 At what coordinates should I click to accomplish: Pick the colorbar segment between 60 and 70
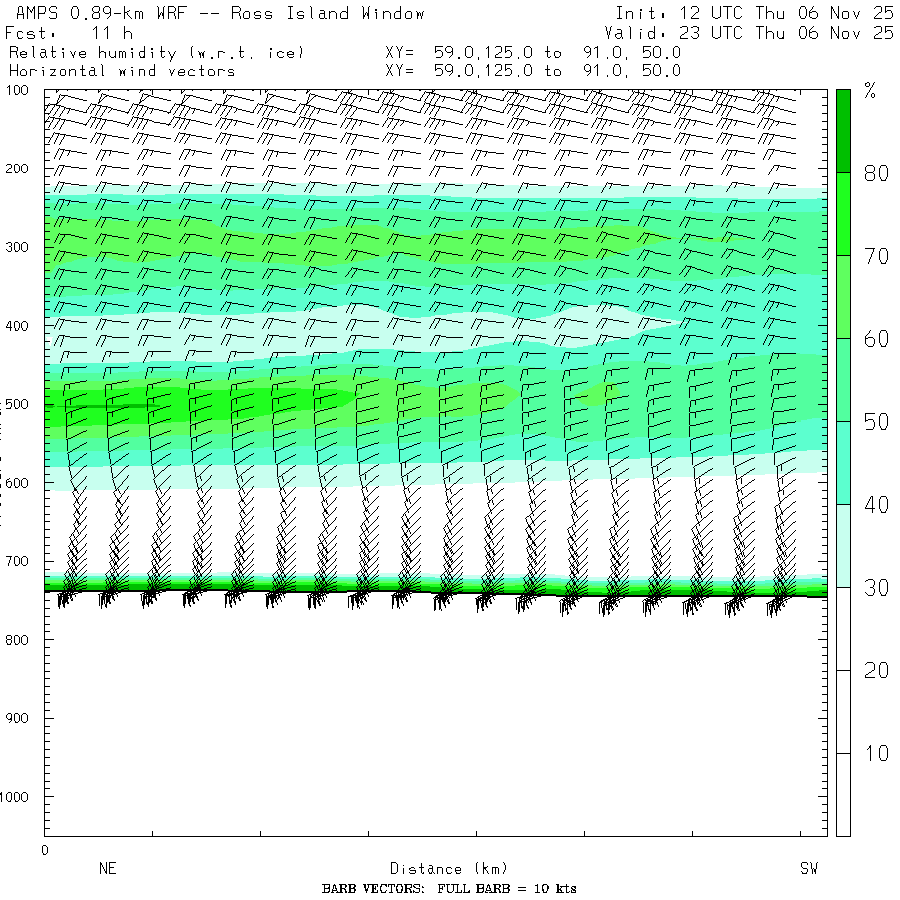coord(843,297)
